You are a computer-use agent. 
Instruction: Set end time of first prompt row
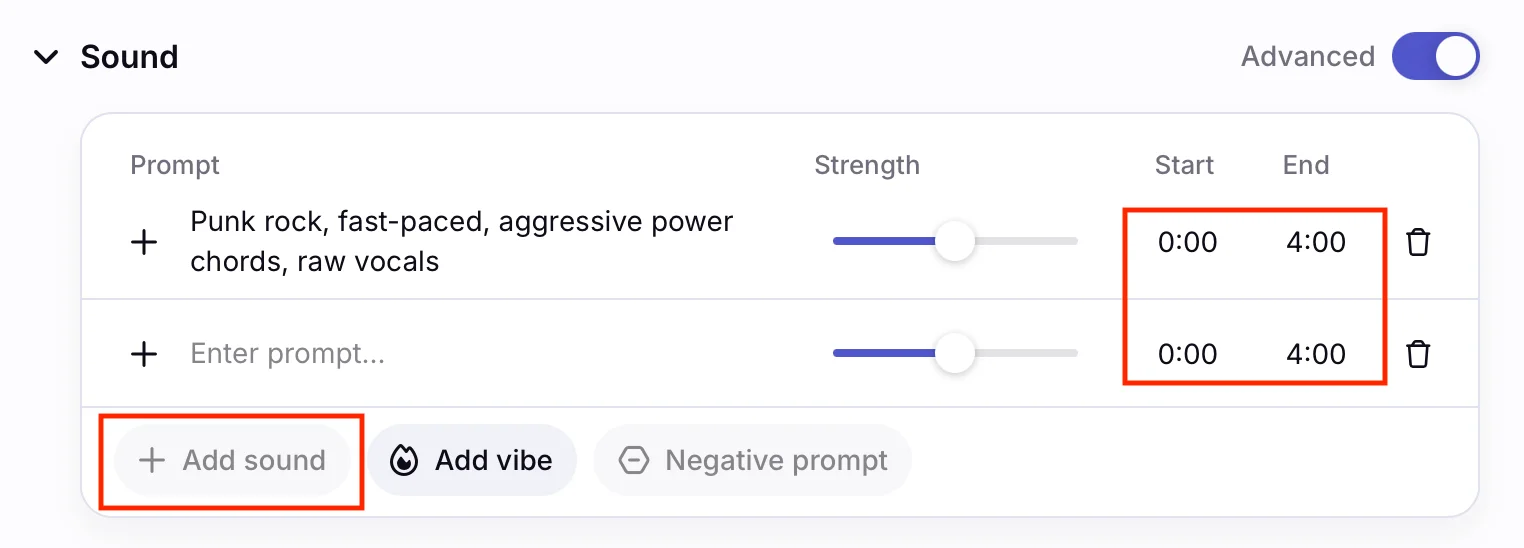coord(1315,242)
